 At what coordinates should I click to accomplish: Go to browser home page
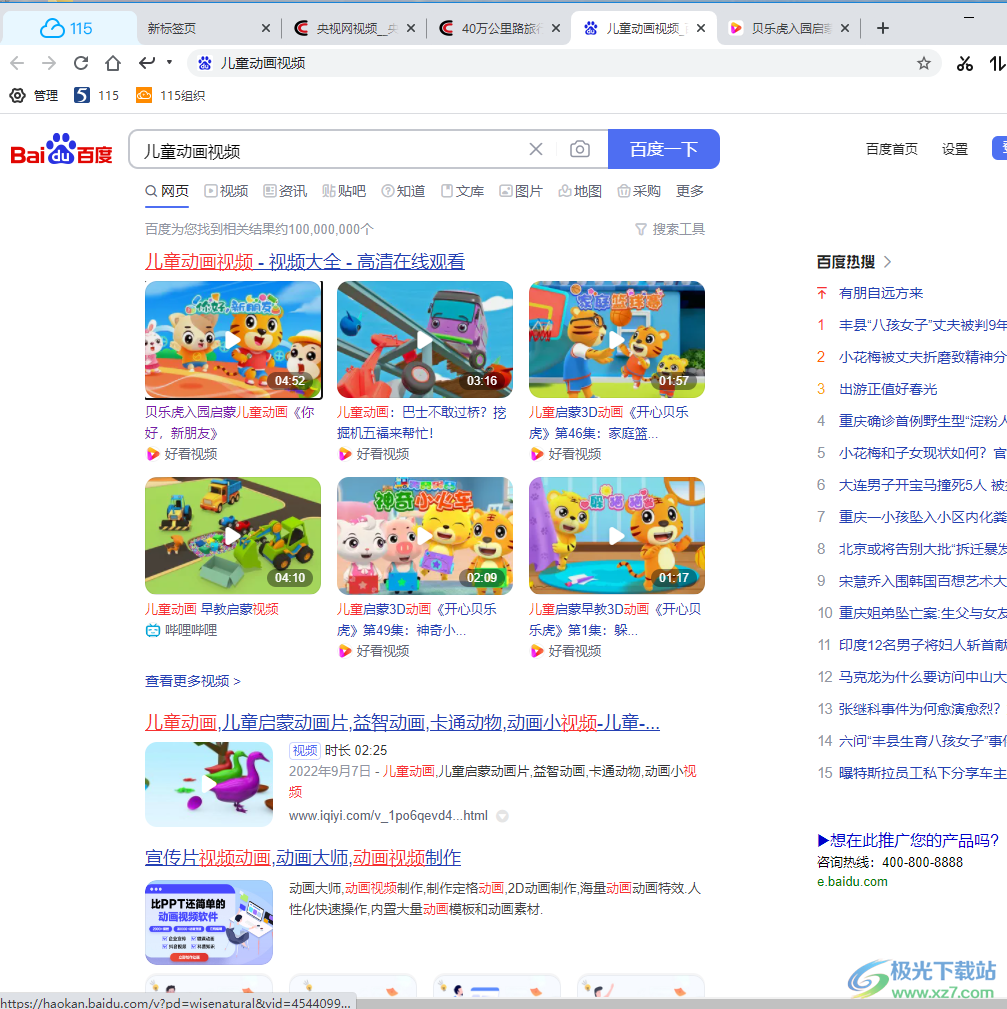pos(113,63)
